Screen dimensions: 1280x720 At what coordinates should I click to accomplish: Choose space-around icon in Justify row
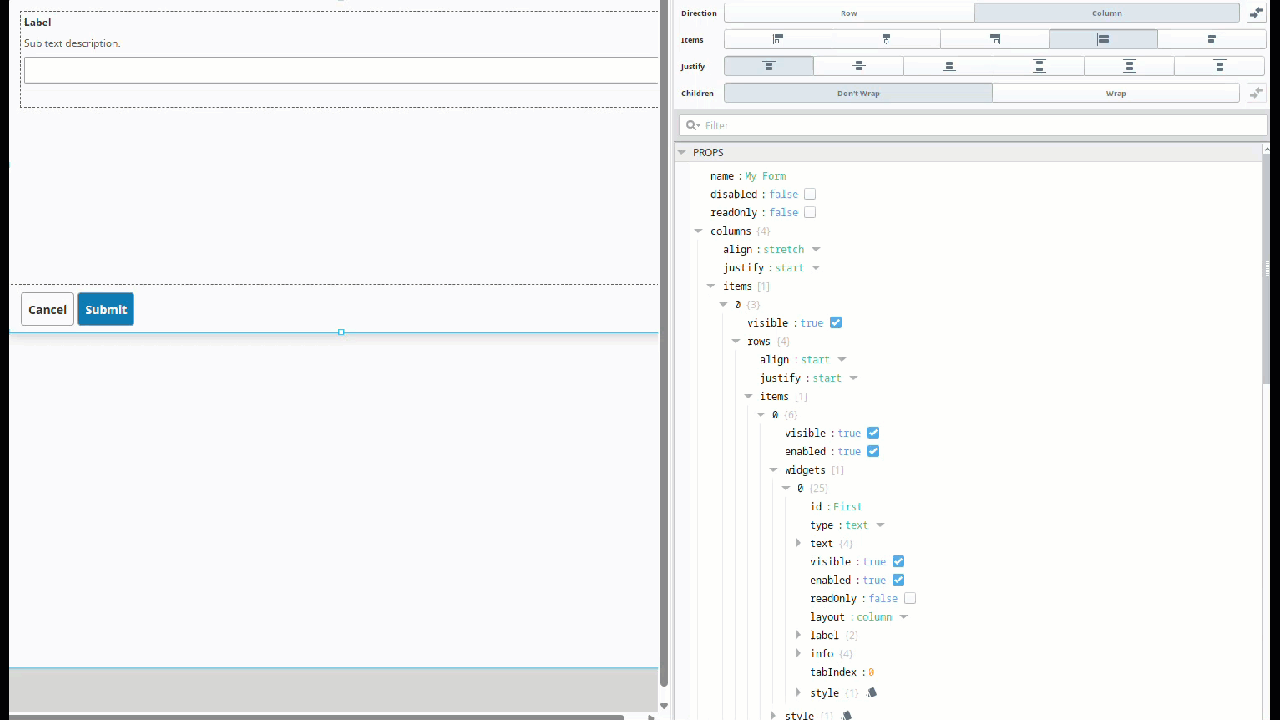click(x=1129, y=66)
